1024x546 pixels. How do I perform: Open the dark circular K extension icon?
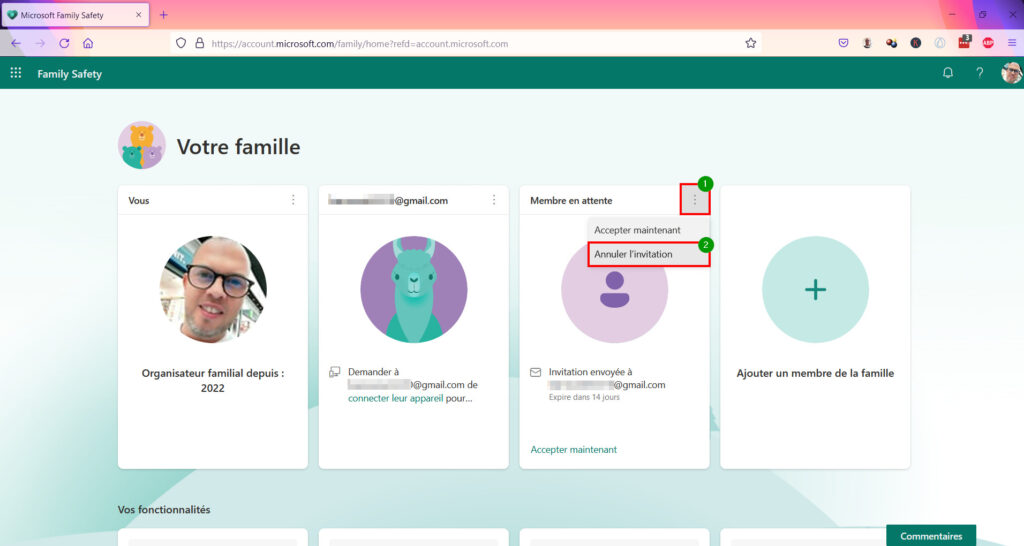tap(916, 43)
